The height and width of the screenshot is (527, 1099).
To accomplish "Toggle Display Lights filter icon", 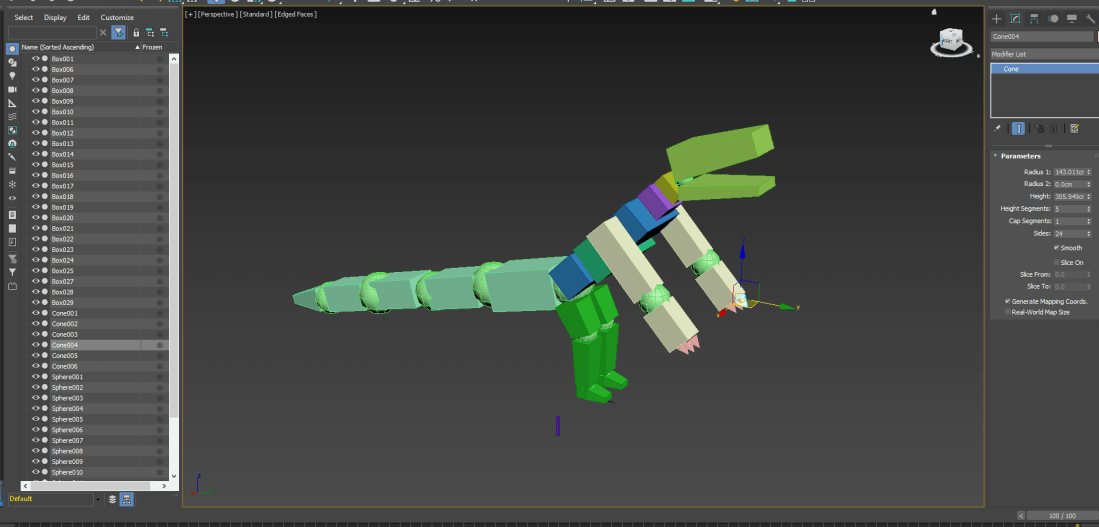I will 12,76.
